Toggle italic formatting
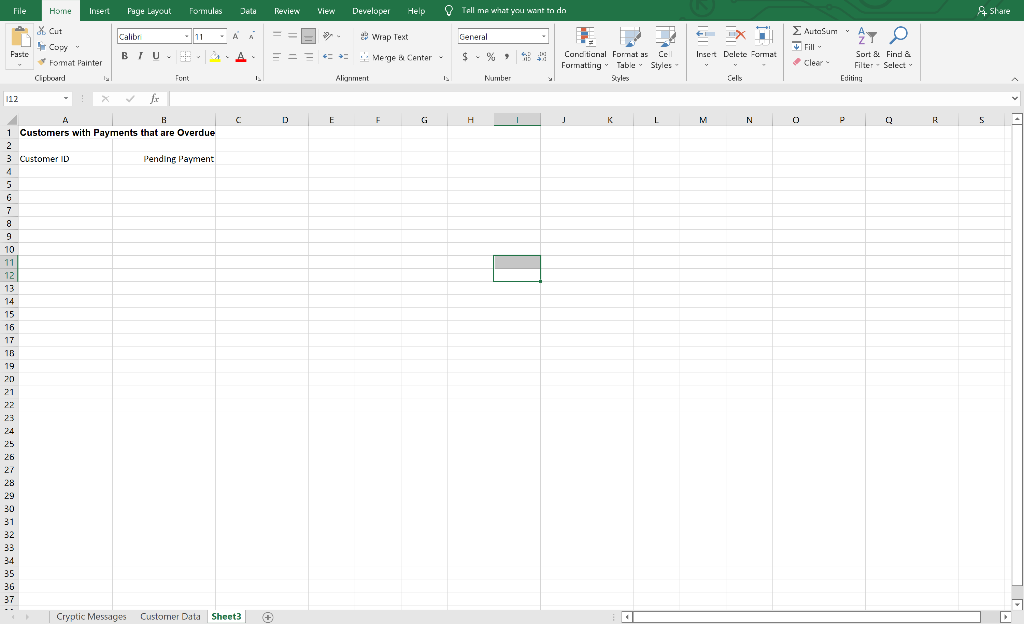The height and width of the screenshot is (624, 1024). point(138,56)
